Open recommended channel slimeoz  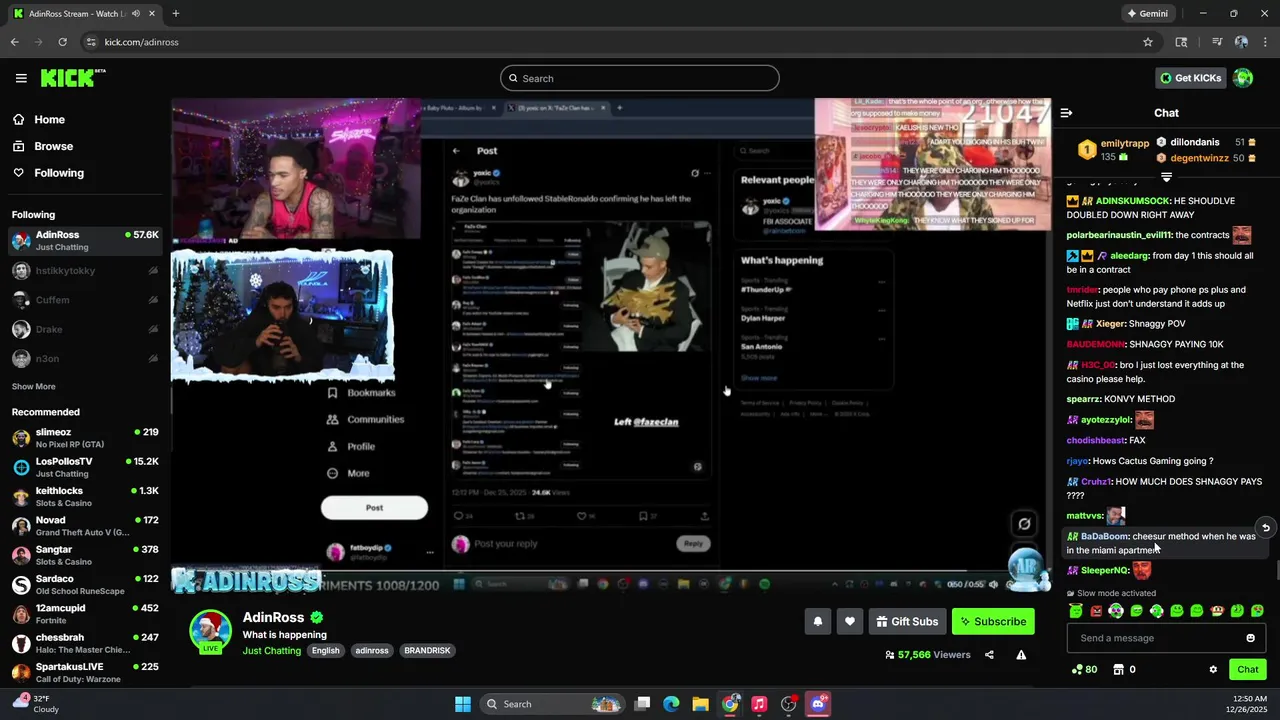(x=85, y=438)
